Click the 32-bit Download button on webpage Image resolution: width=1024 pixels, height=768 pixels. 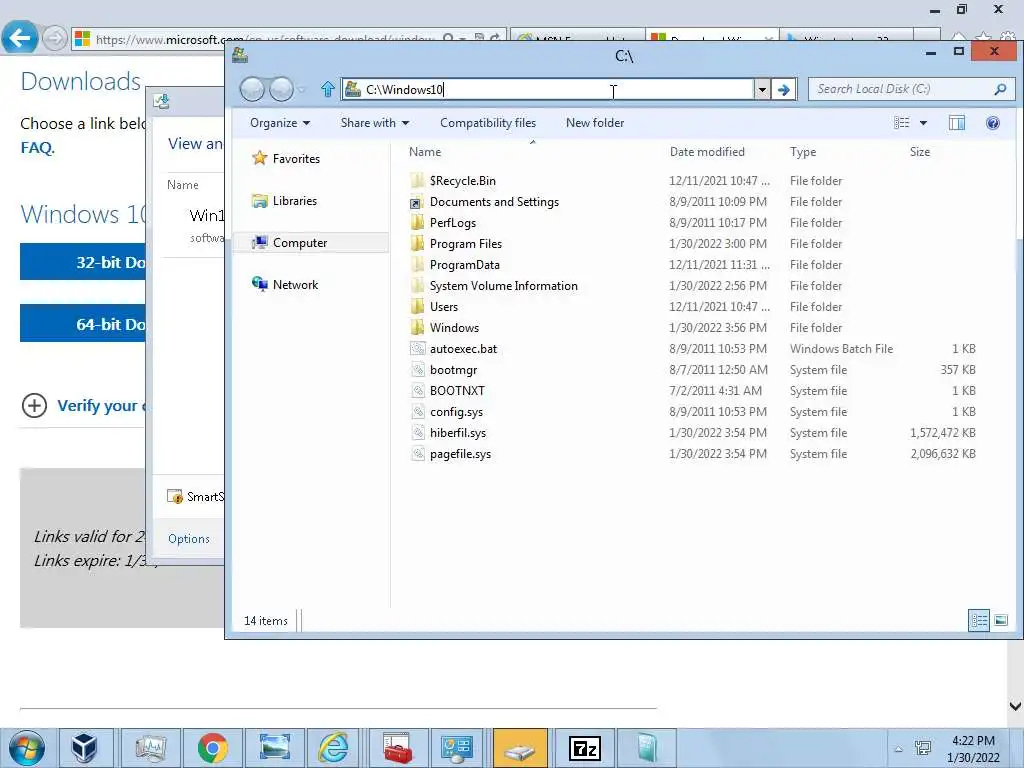pyautogui.click(x=83, y=262)
